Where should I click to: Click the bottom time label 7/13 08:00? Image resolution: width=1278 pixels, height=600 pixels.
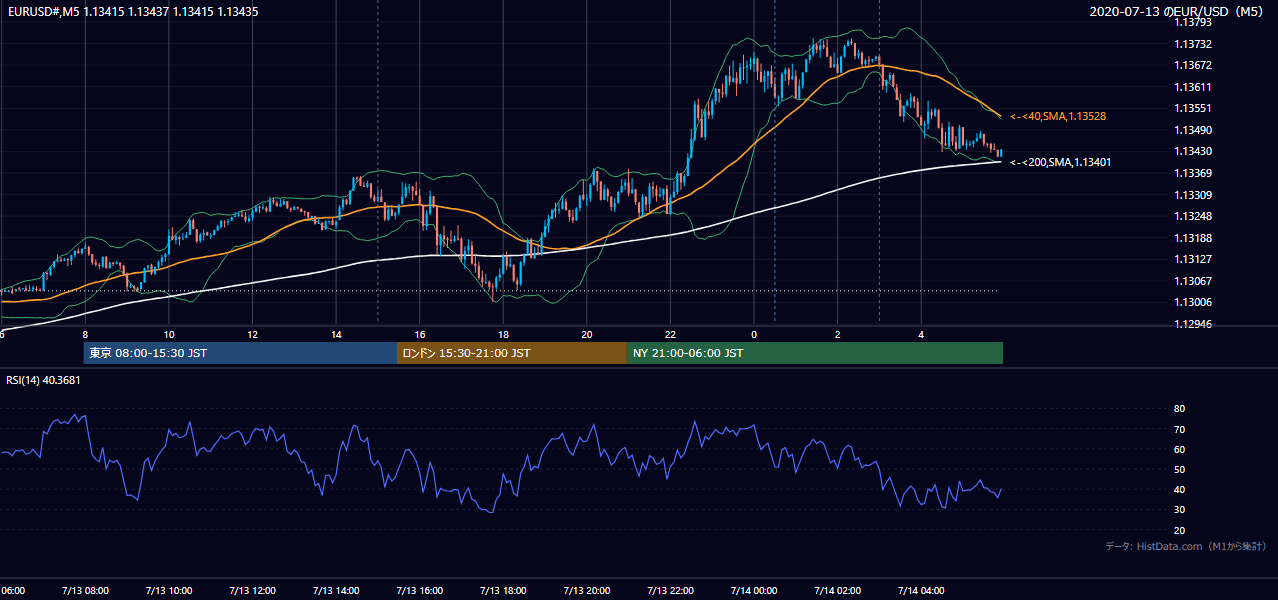(x=84, y=590)
